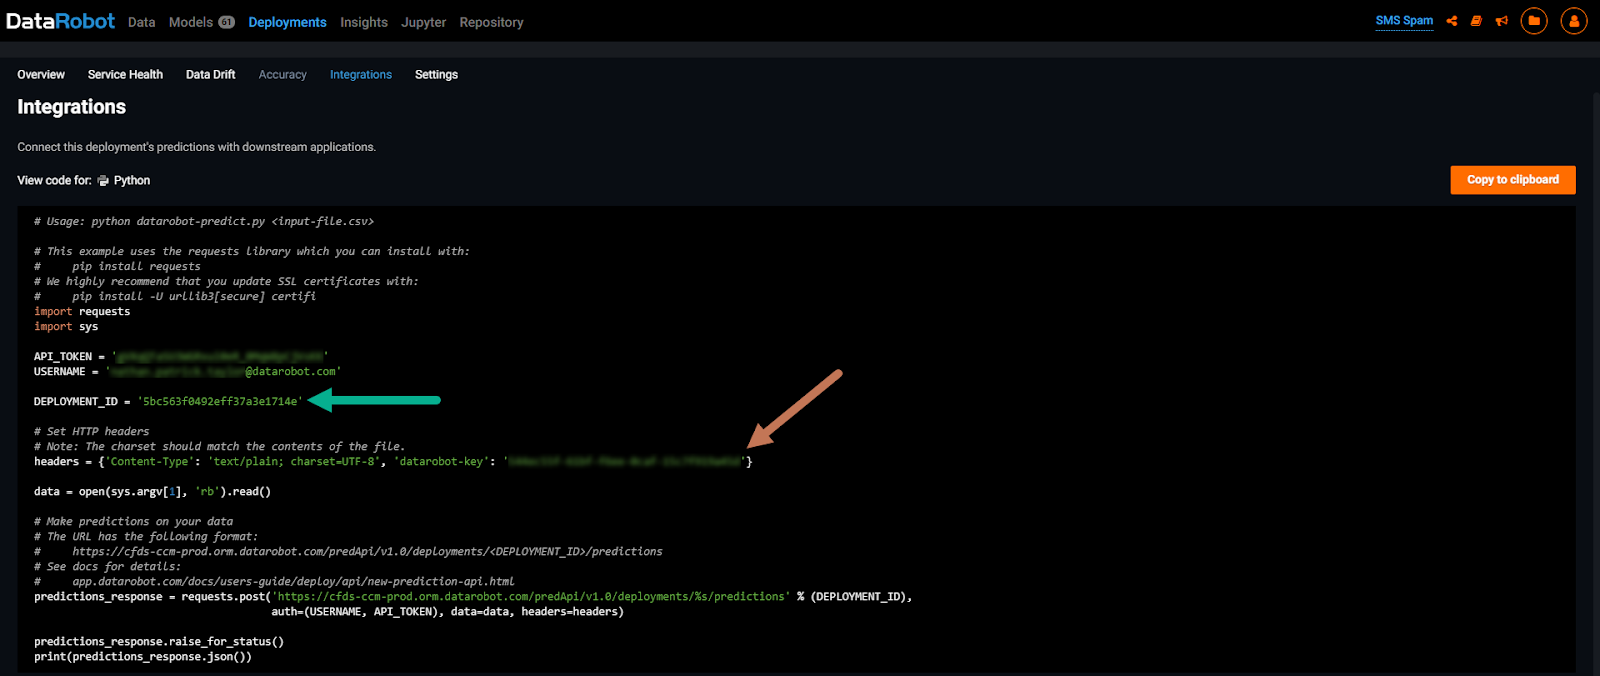The width and height of the screenshot is (1600, 676).
Task: Click the new-prediction-api.html docs URL comment
Action: [293, 582]
